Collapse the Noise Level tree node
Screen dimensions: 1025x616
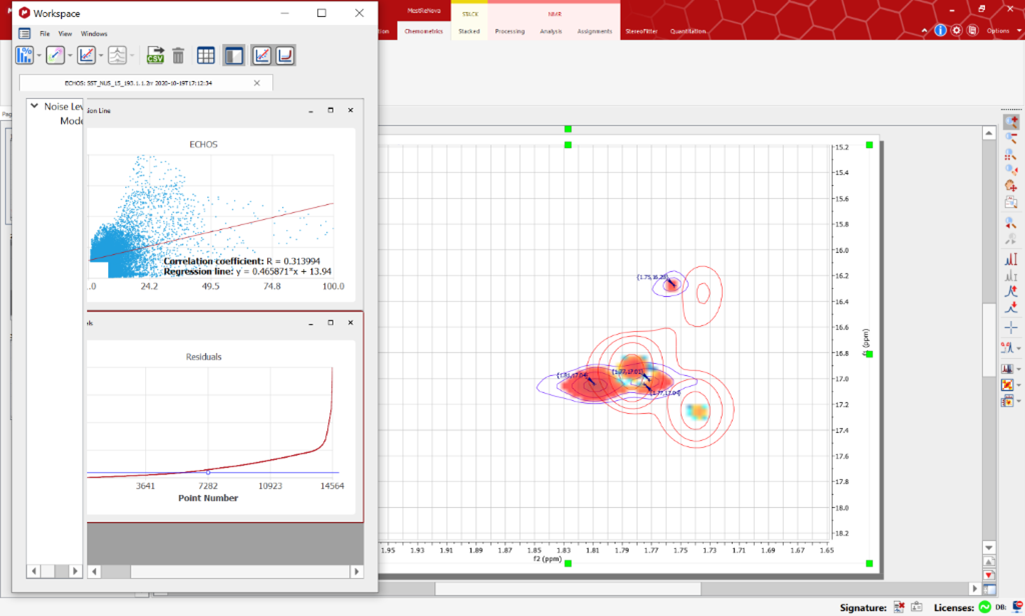34,106
